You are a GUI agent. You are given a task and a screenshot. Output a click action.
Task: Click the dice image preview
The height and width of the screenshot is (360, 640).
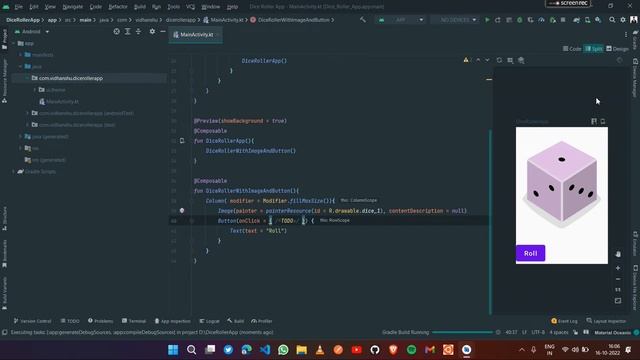(562, 185)
